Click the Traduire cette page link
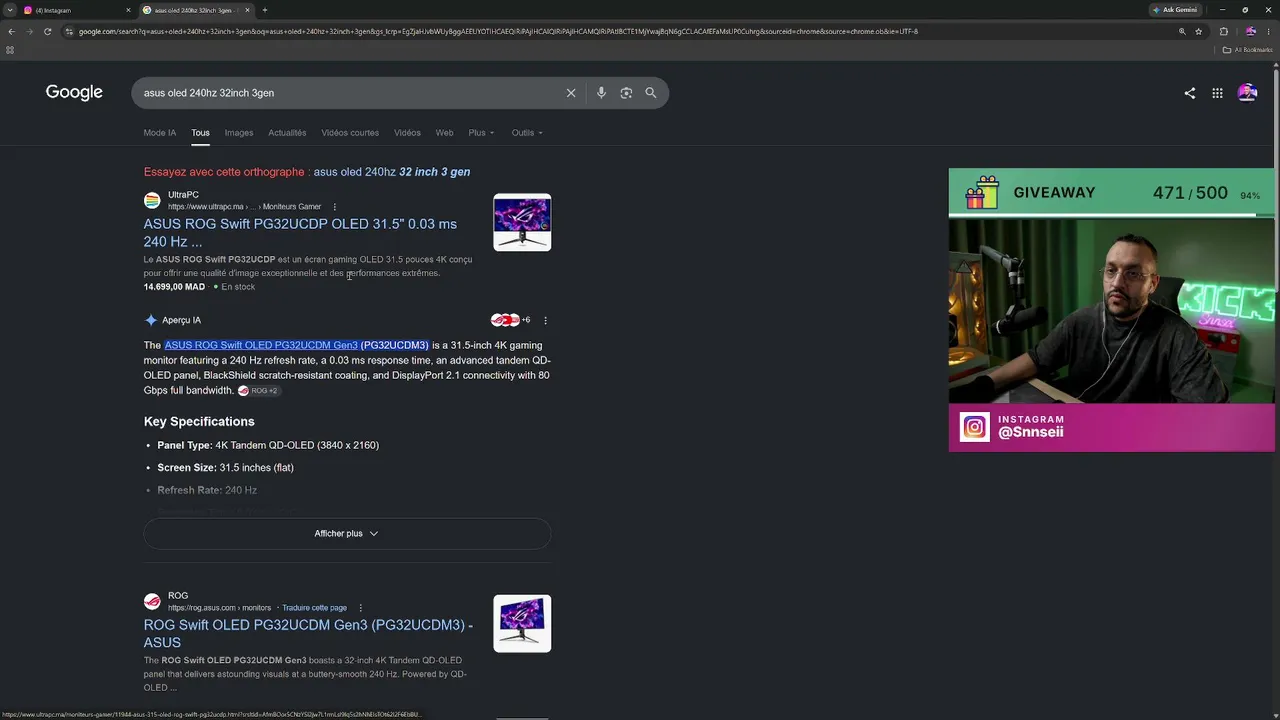Screen dimensions: 1280x720 tap(314, 608)
